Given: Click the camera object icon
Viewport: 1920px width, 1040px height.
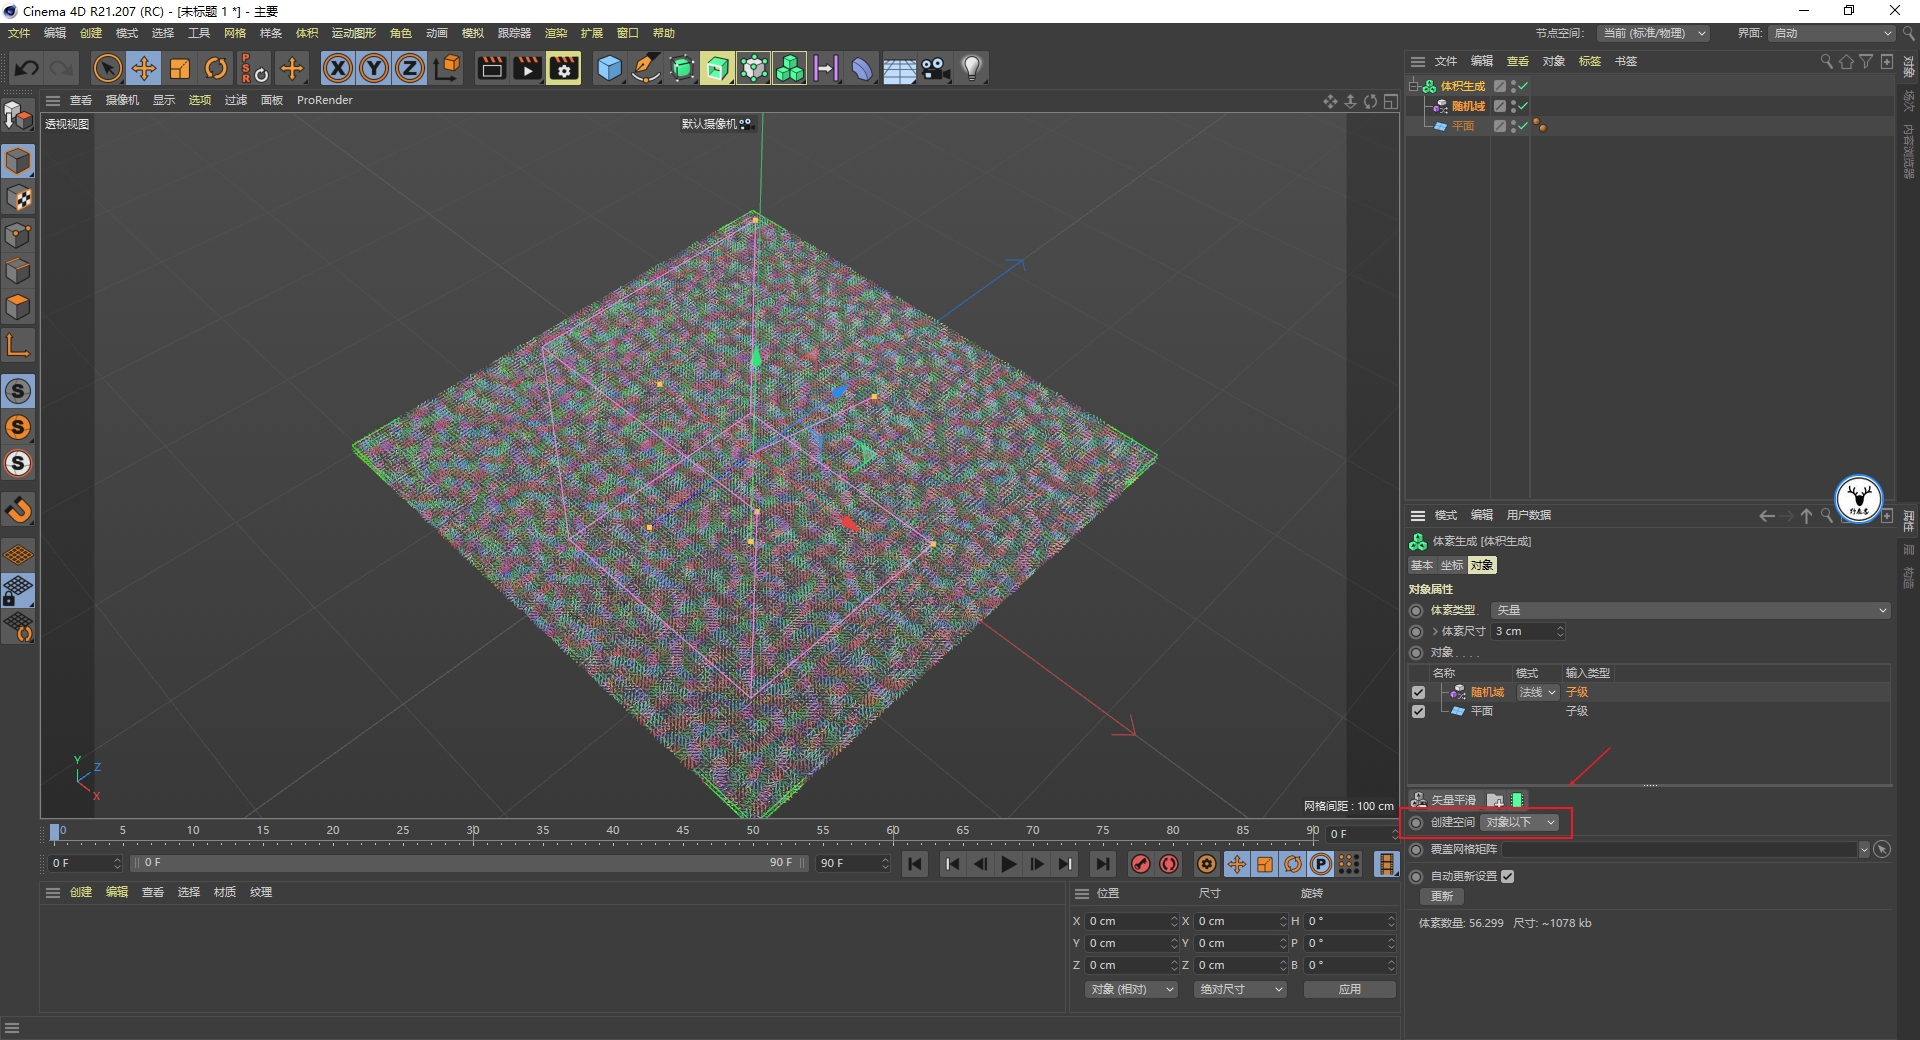Looking at the screenshot, I should point(935,69).
